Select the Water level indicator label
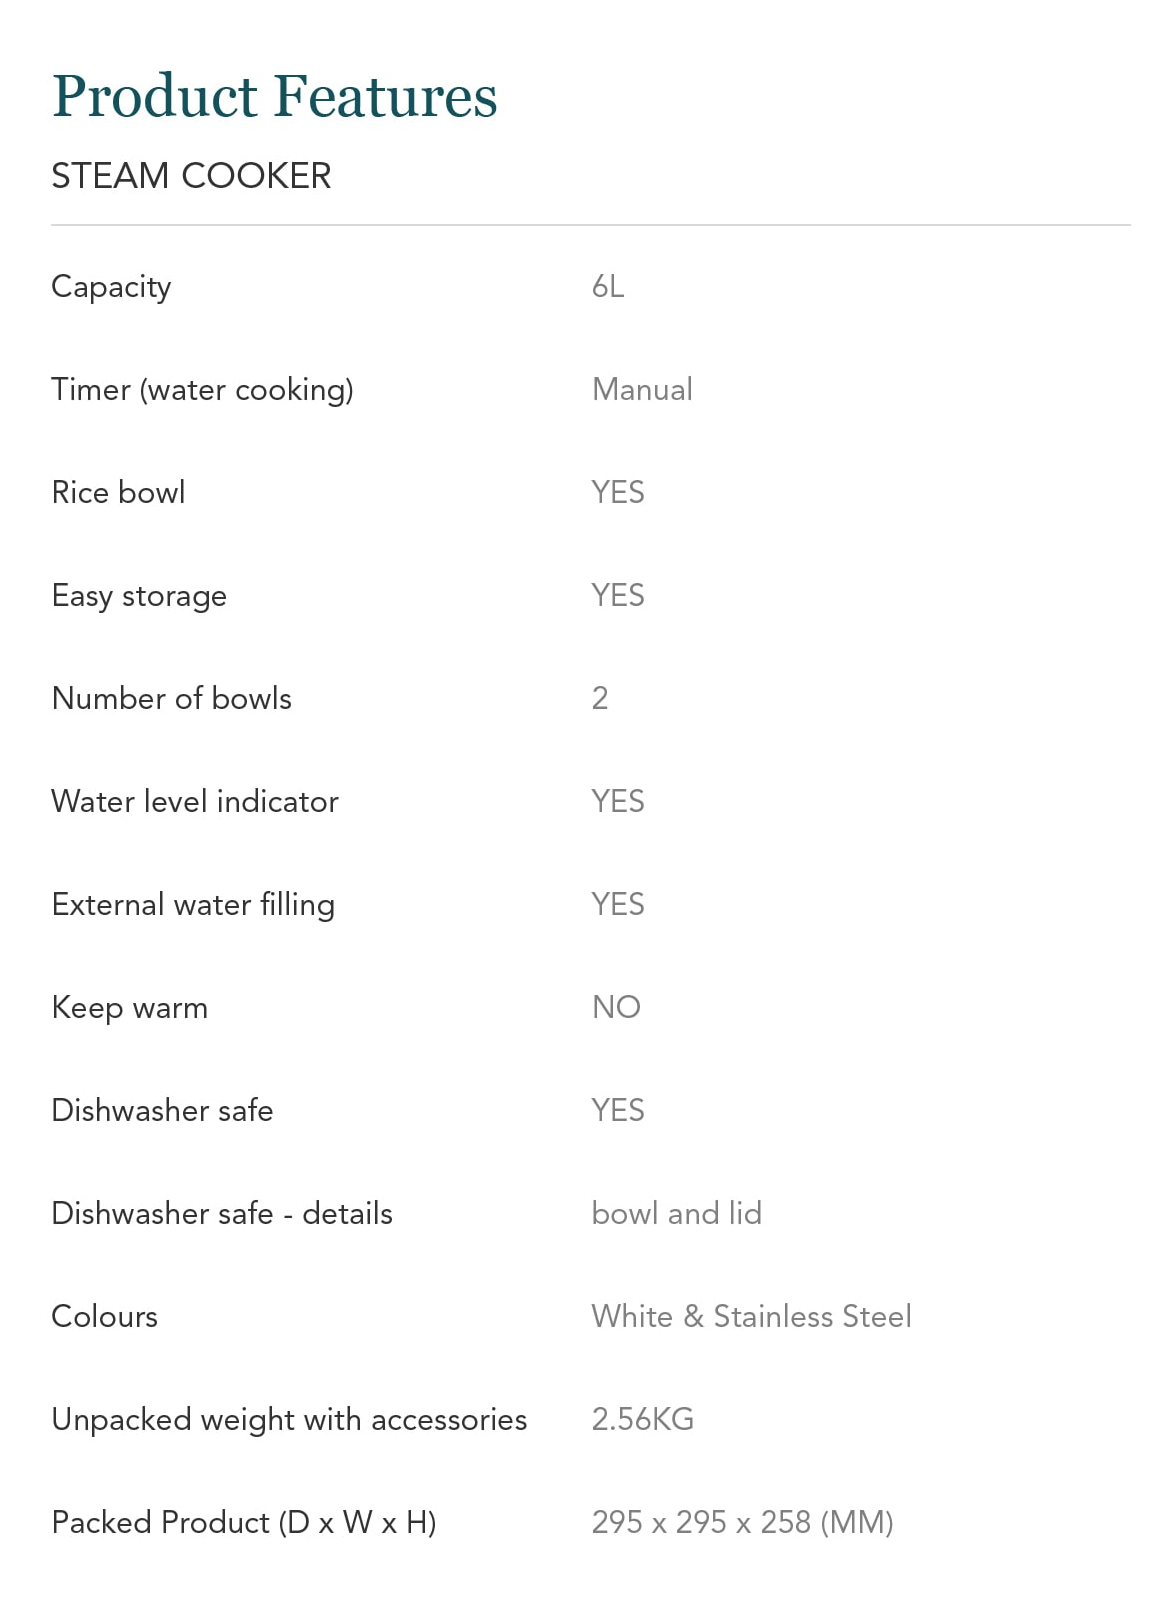This screenshot has height=1624, width=1160. tap(195, 802)
